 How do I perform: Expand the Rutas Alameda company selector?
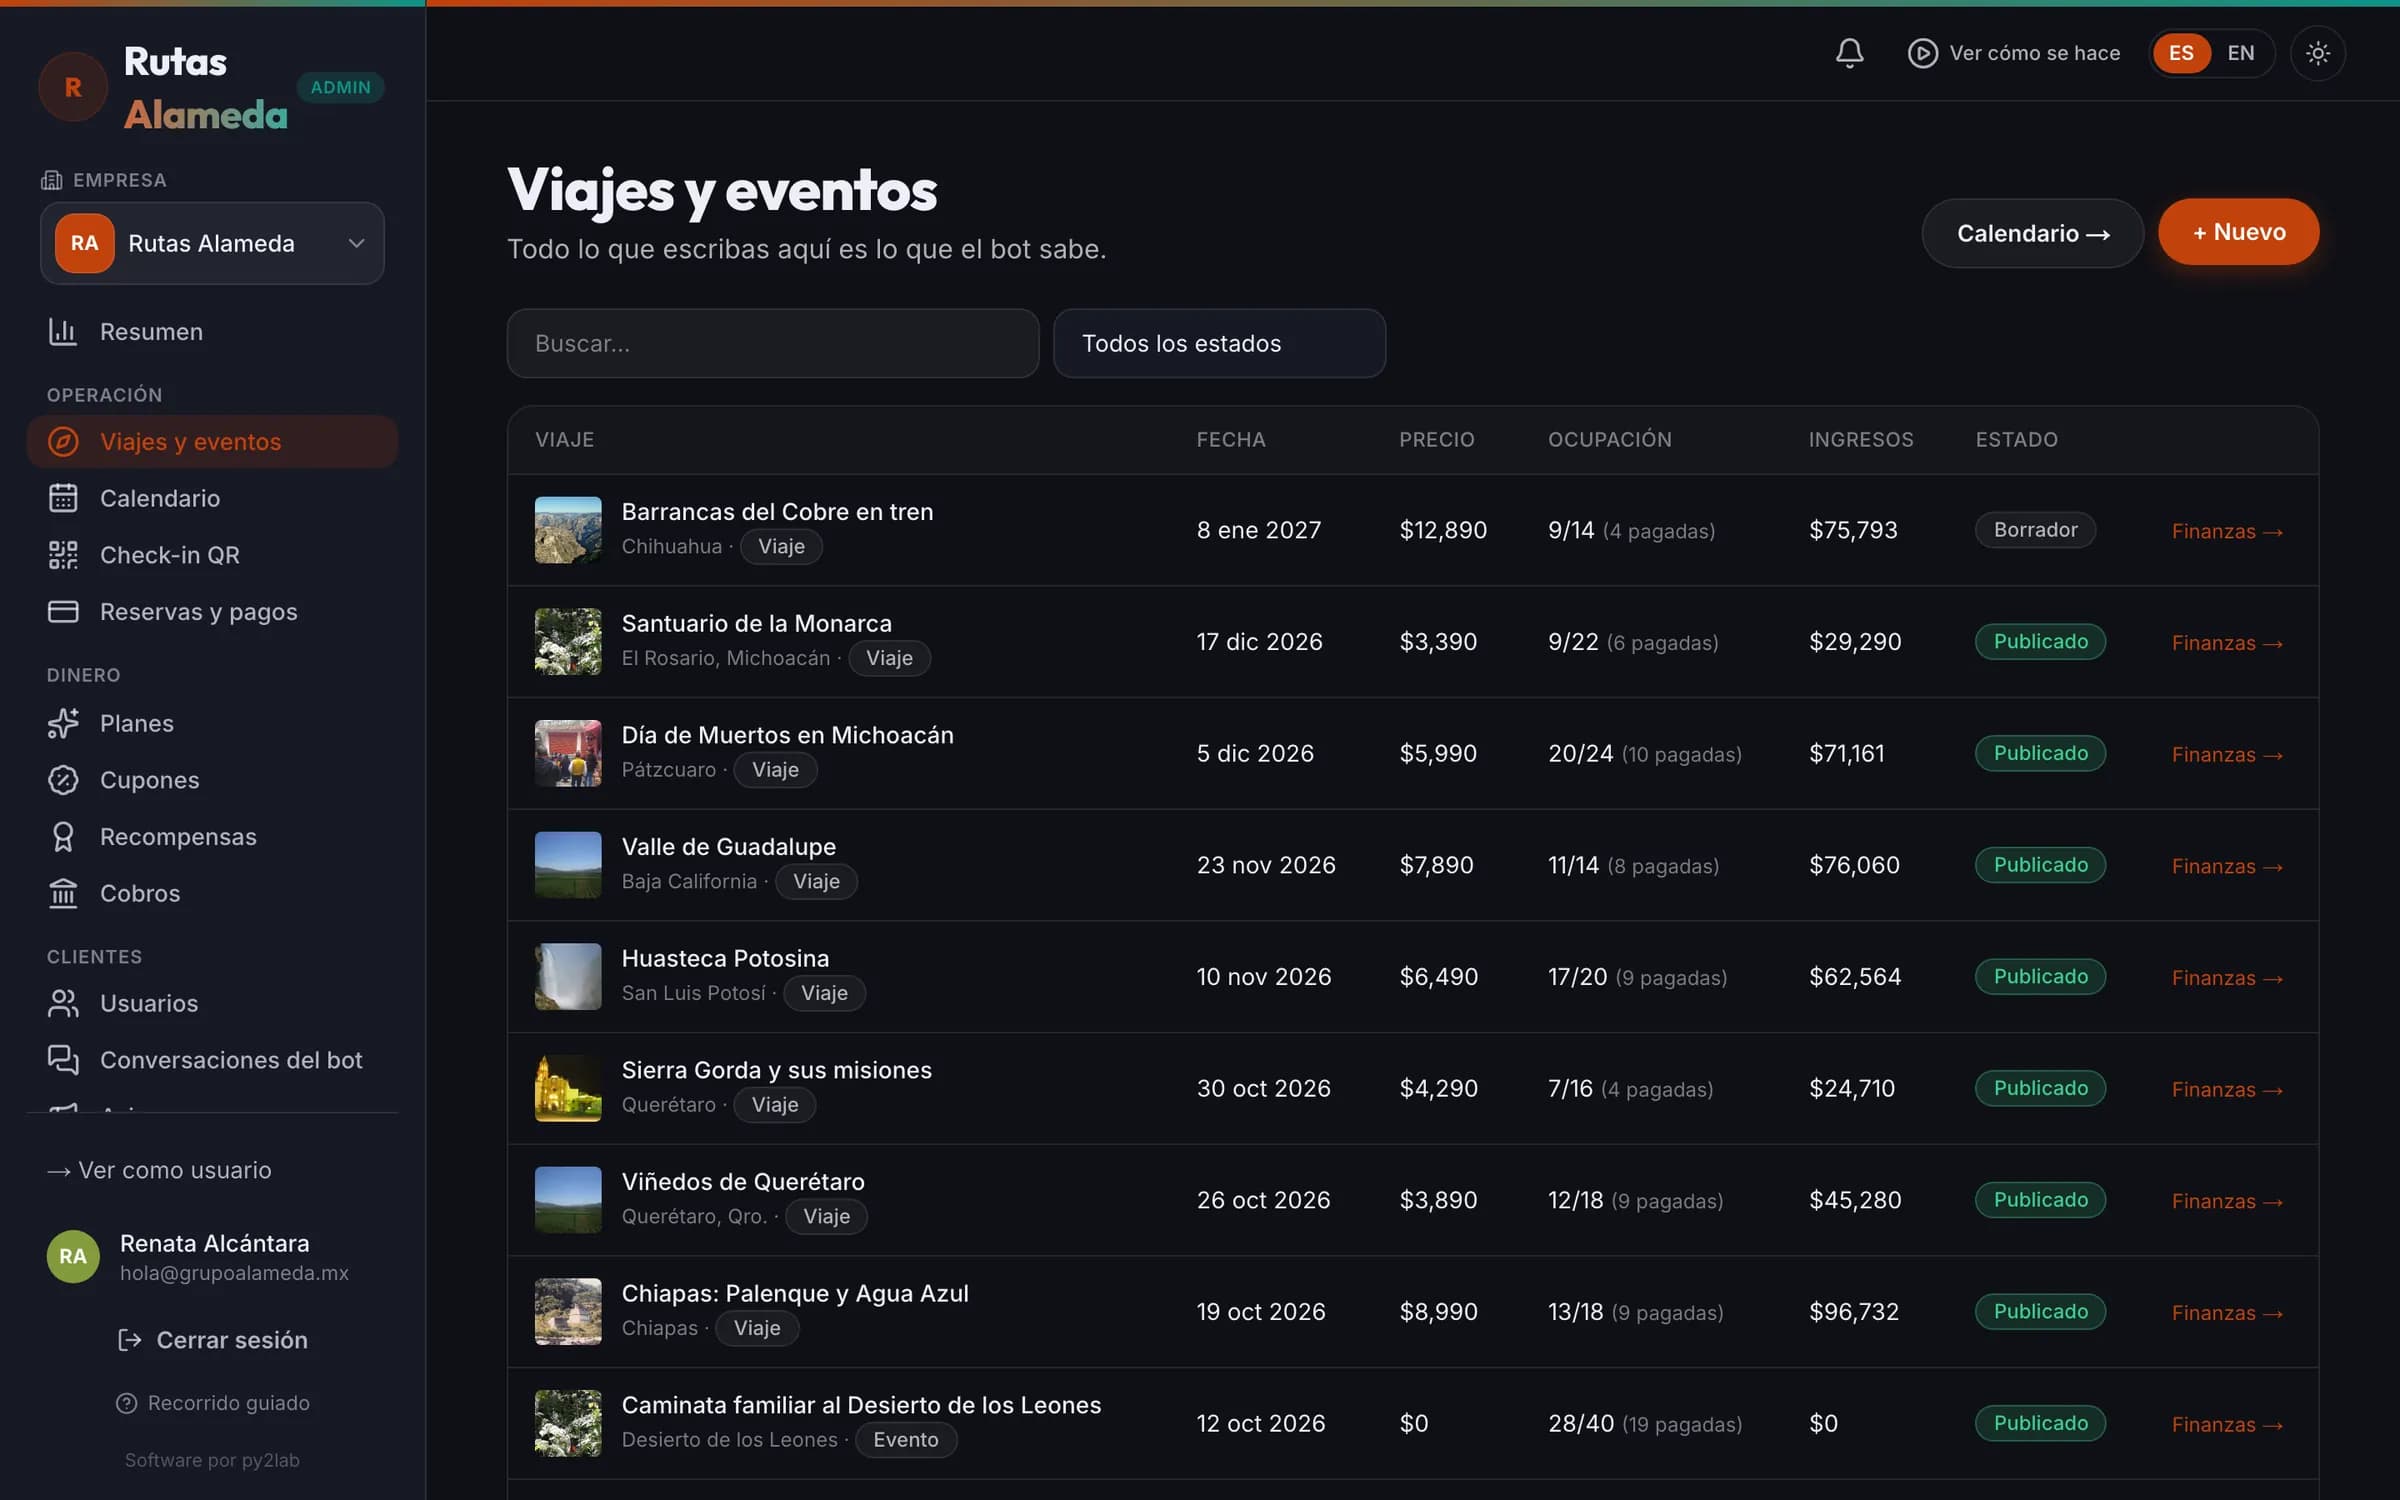tap(212, 243)
